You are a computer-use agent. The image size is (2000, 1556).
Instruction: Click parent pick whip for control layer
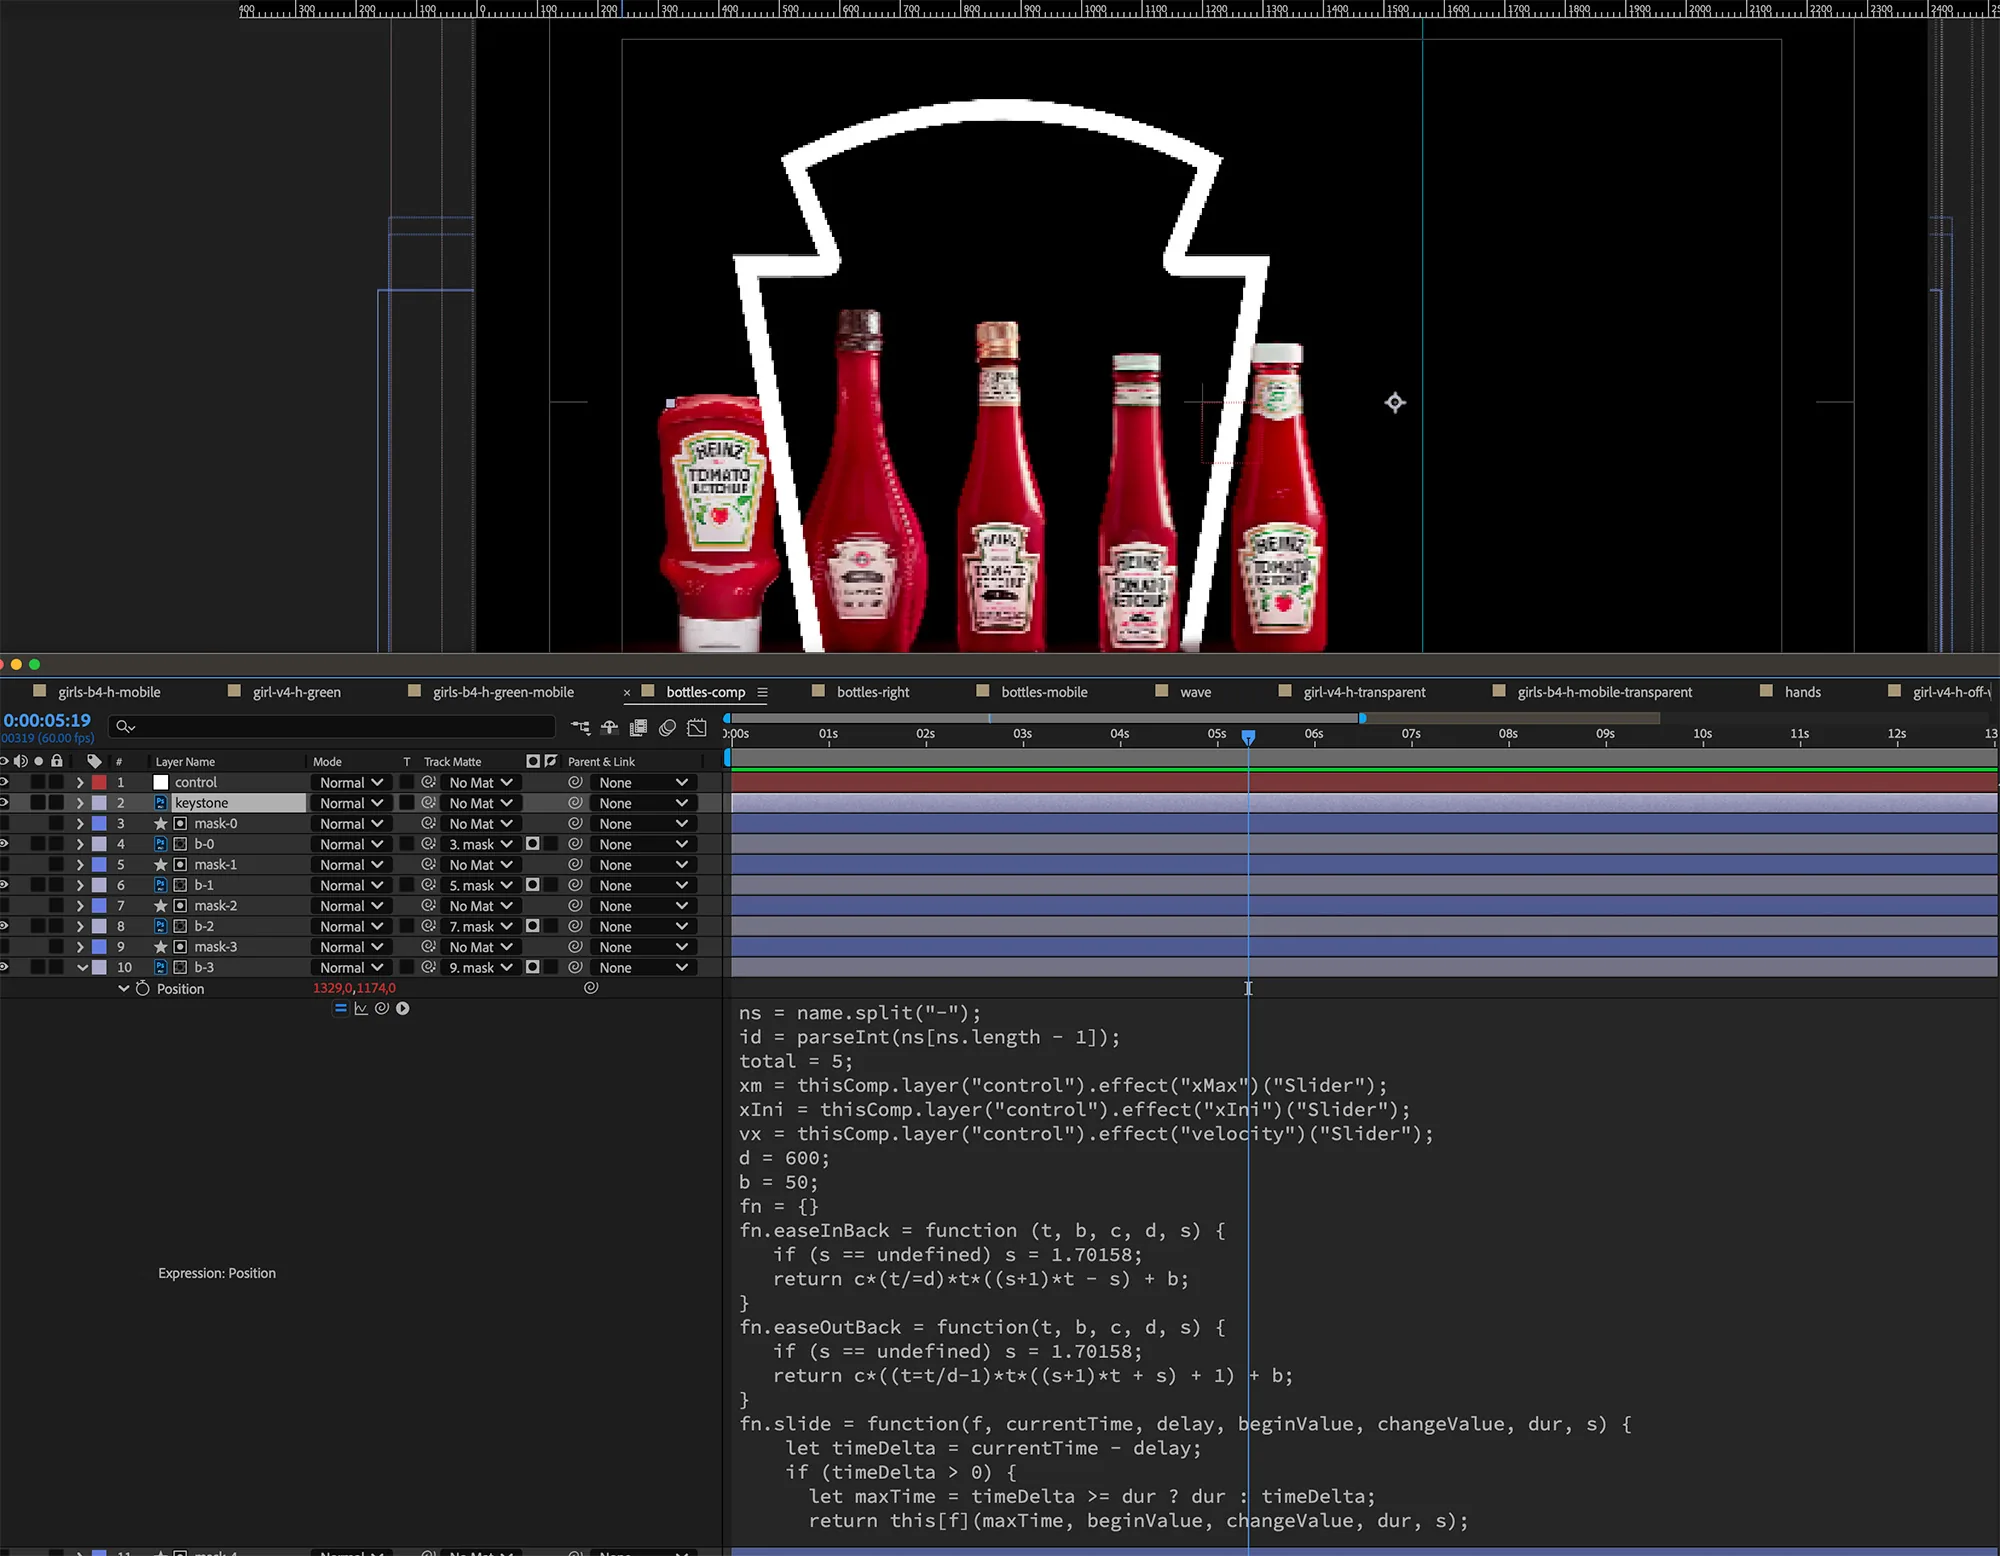[x=575, y=783]
